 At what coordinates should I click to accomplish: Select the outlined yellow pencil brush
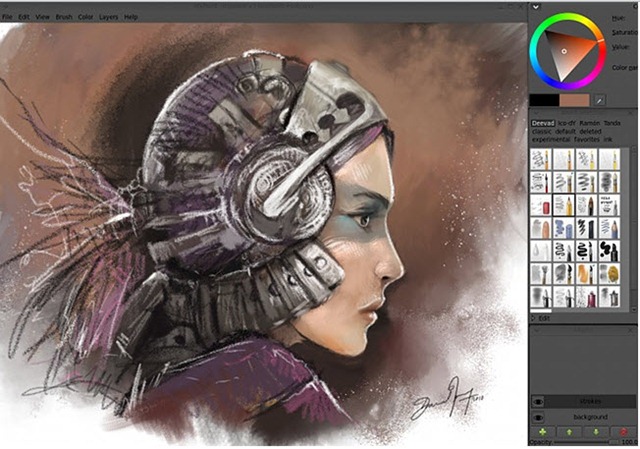point(564,205)
